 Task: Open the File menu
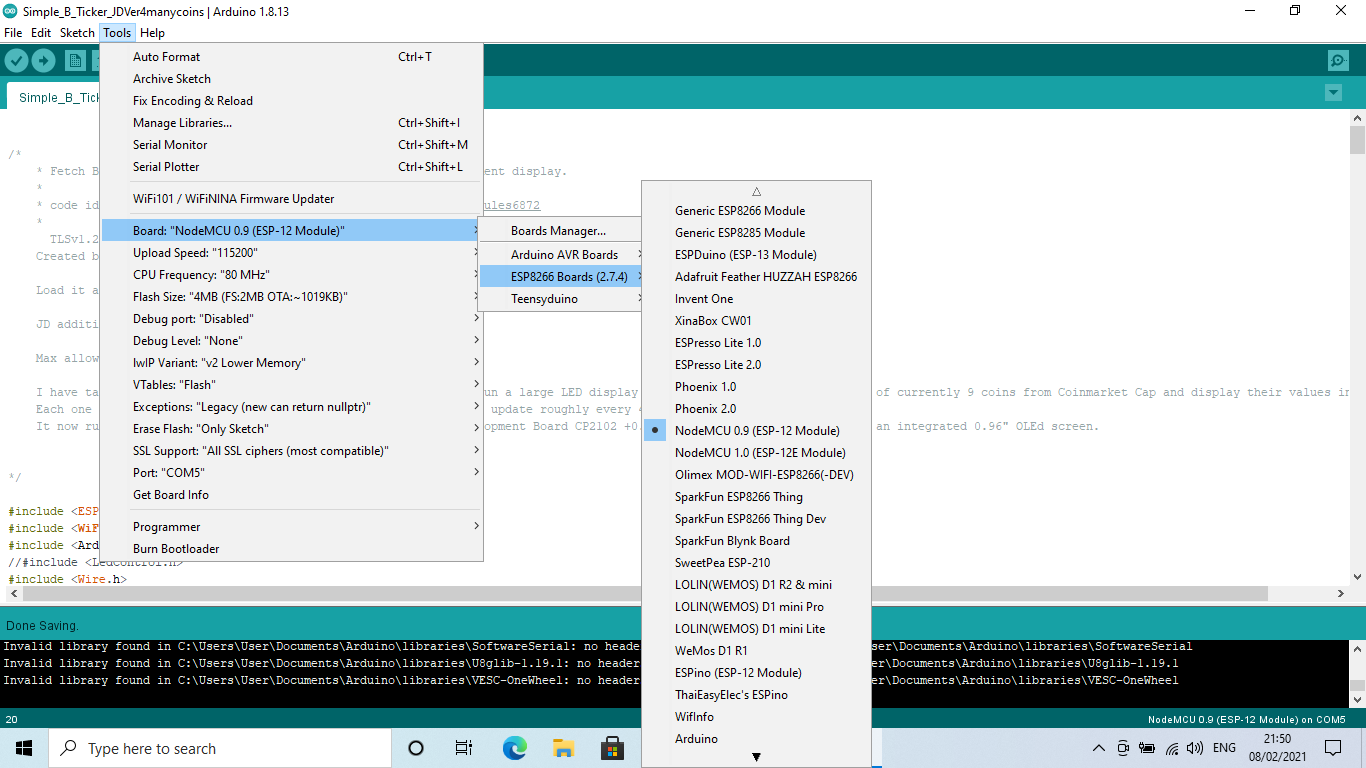[x=13, y=33]
